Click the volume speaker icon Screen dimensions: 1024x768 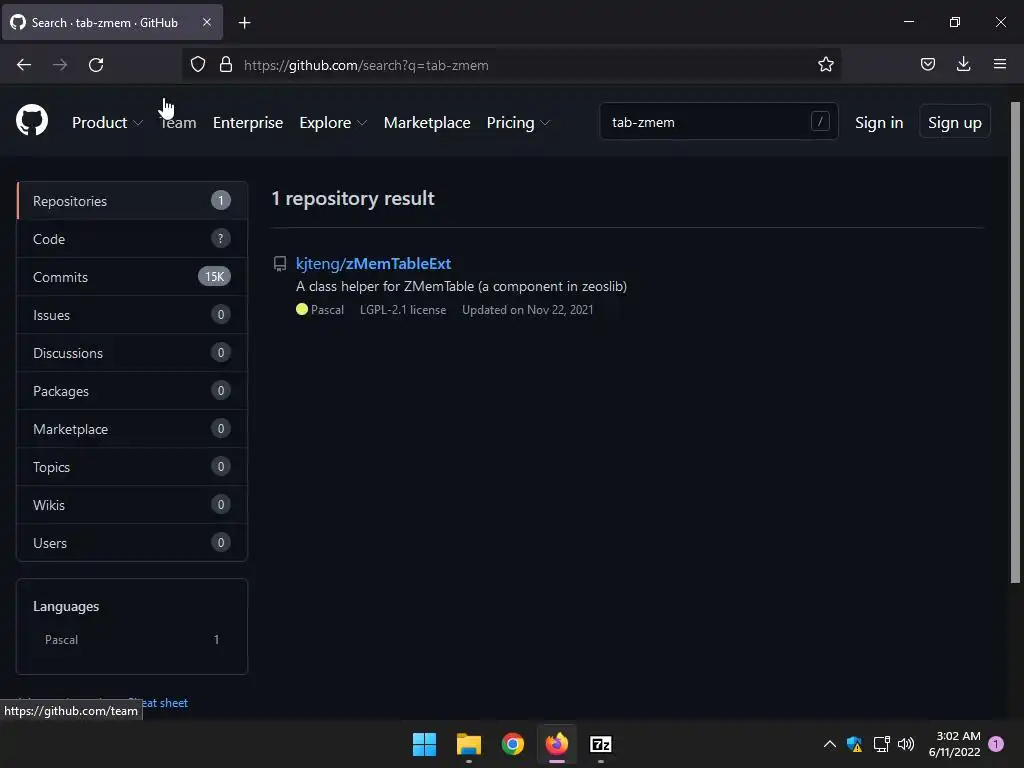(x=906, y=744)
